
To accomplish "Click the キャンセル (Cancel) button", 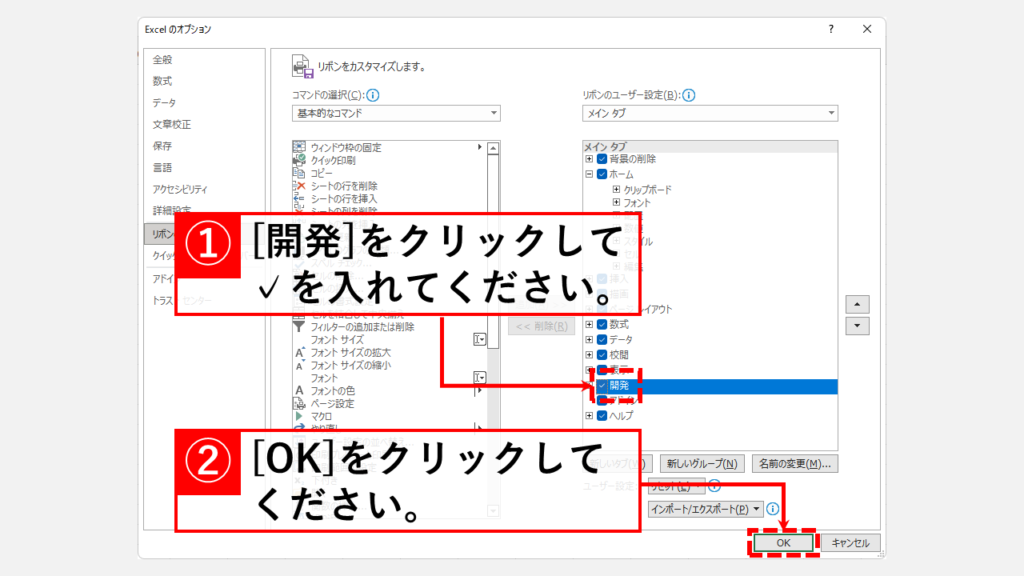I will (x=851, y=542).
